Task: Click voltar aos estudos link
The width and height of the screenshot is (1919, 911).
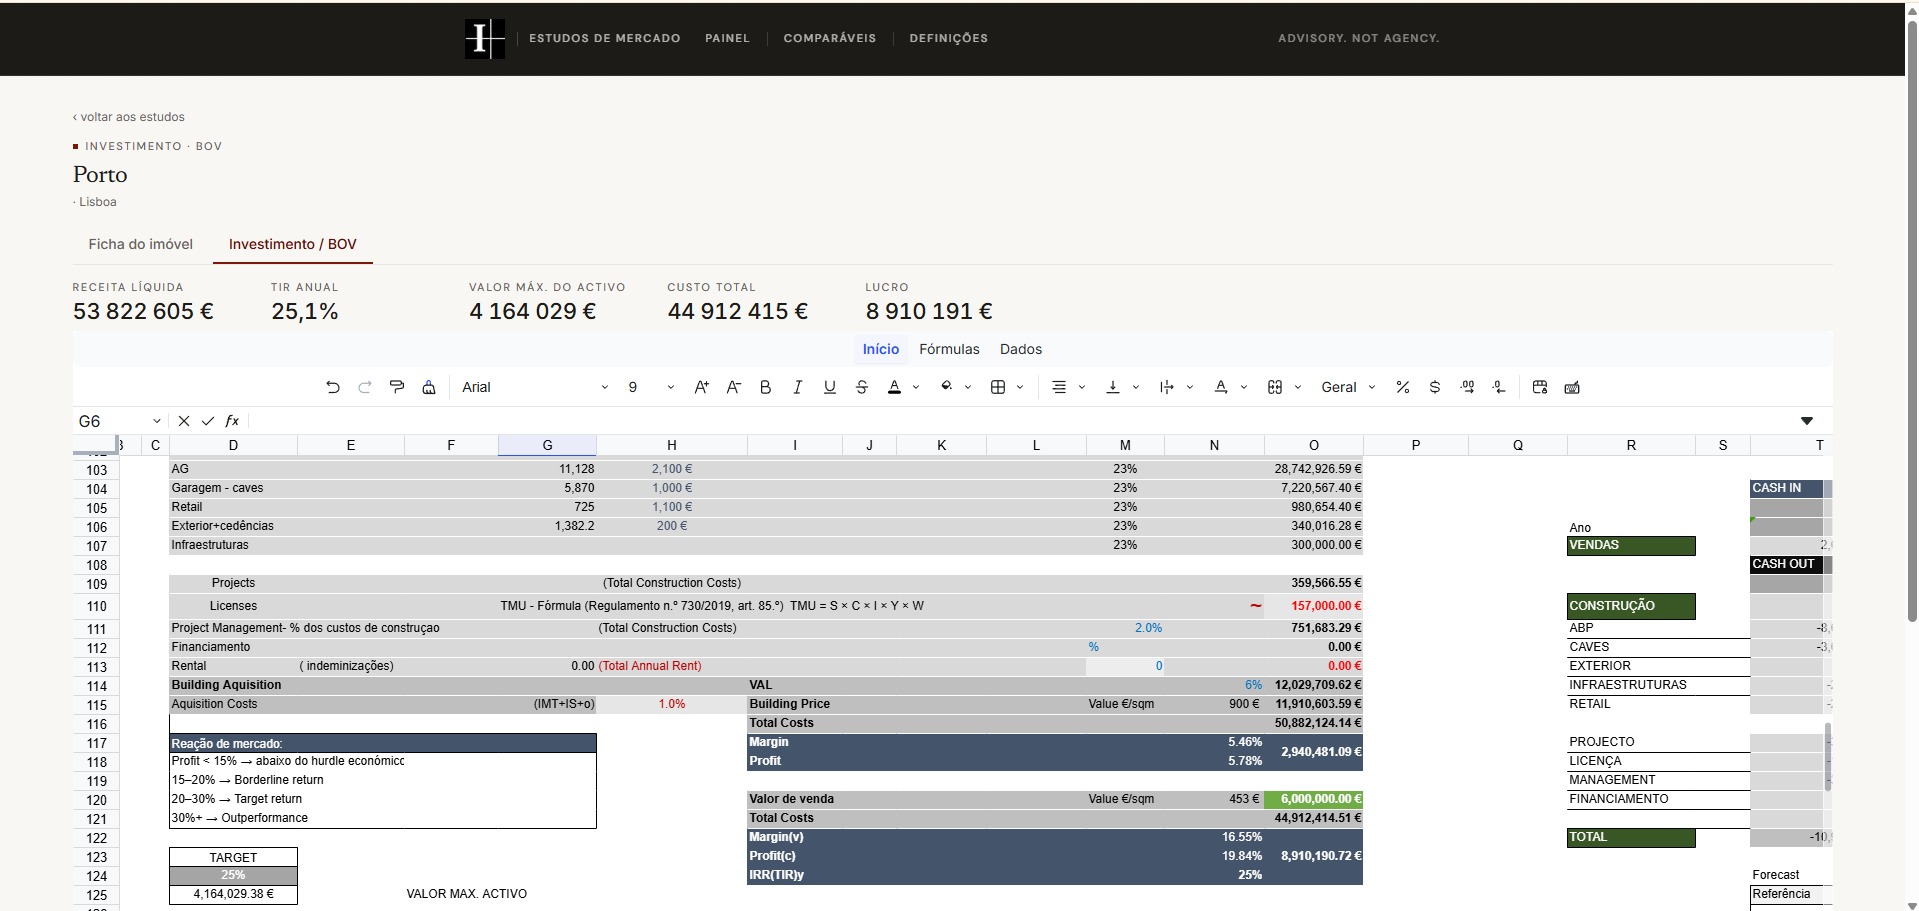Action: [x=129, y=117]
